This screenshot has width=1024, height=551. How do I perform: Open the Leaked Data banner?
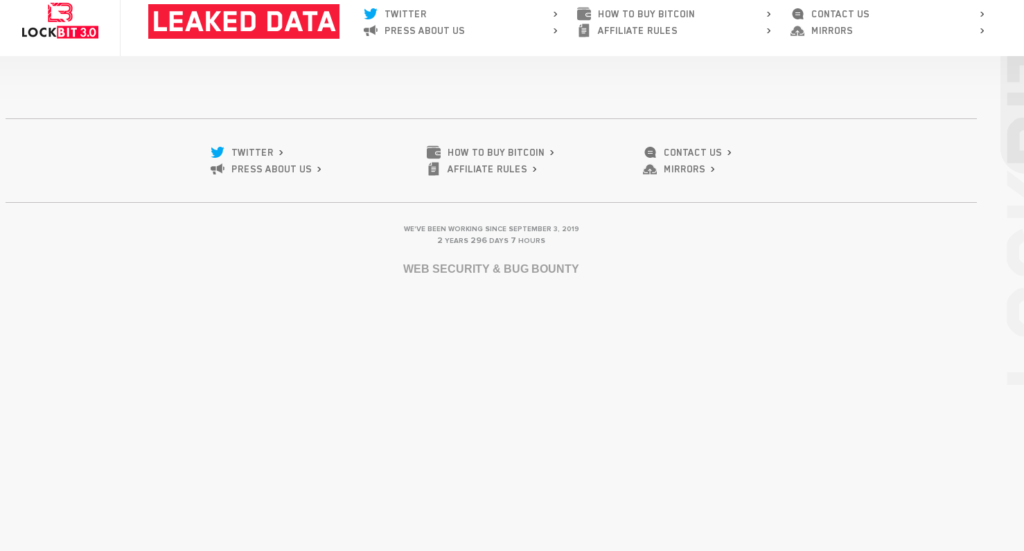click(244, 22)
